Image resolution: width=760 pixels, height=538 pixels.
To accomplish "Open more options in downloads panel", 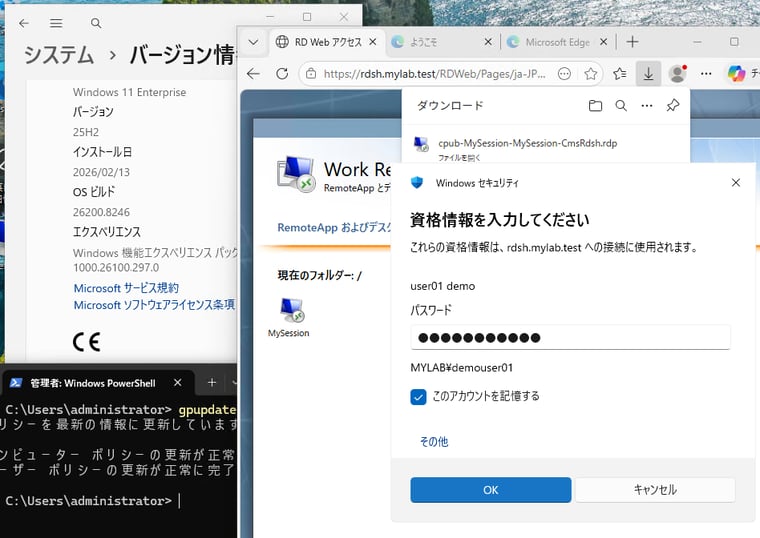I will (647, 106).
